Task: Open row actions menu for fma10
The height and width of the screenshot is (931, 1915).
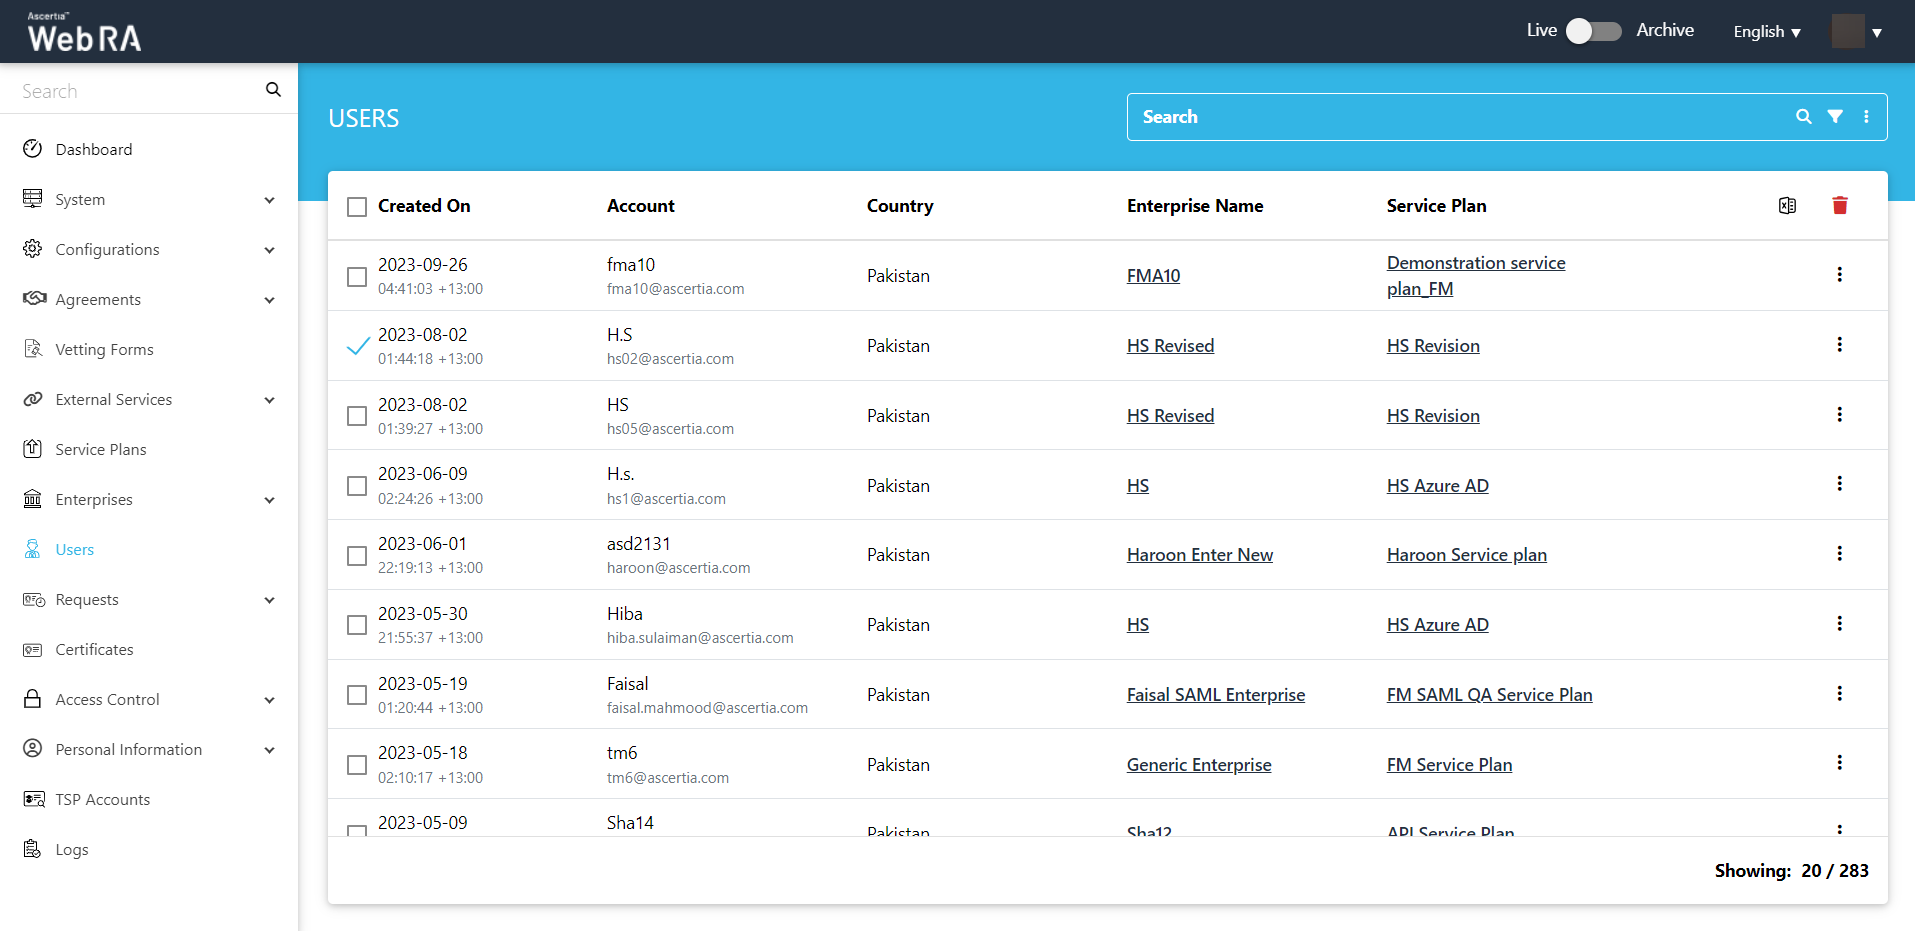Action: [x=1839, y=274]
